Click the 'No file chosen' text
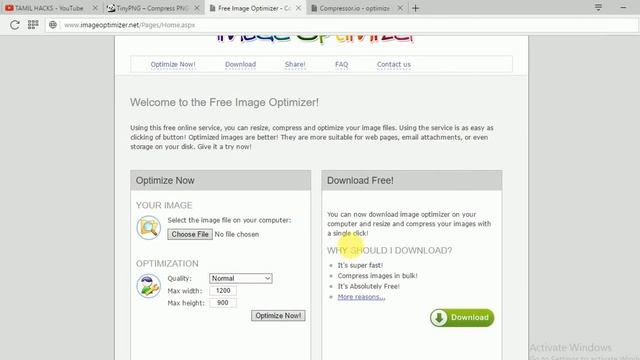 237,234
